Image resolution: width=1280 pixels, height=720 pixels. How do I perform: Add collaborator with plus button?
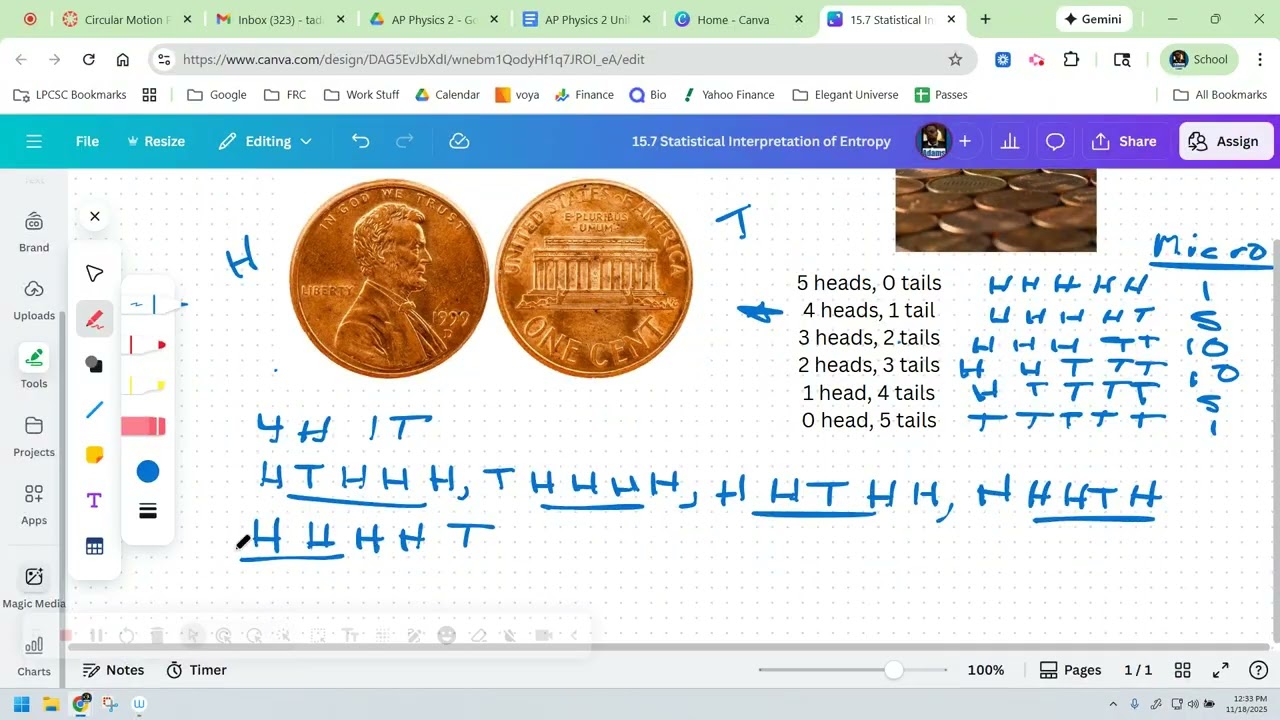(965, 141)
